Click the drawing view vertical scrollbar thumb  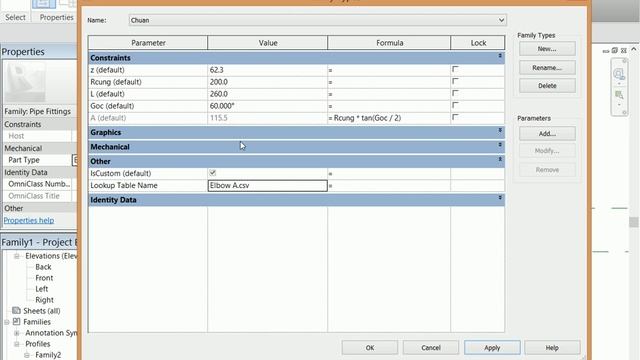click(633, 222)
